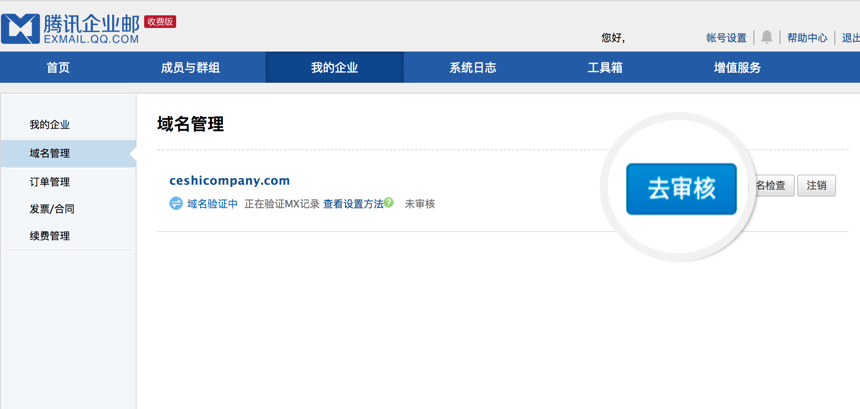
Task: Switch to 成员与群组 tab
Action: [190, 68]
